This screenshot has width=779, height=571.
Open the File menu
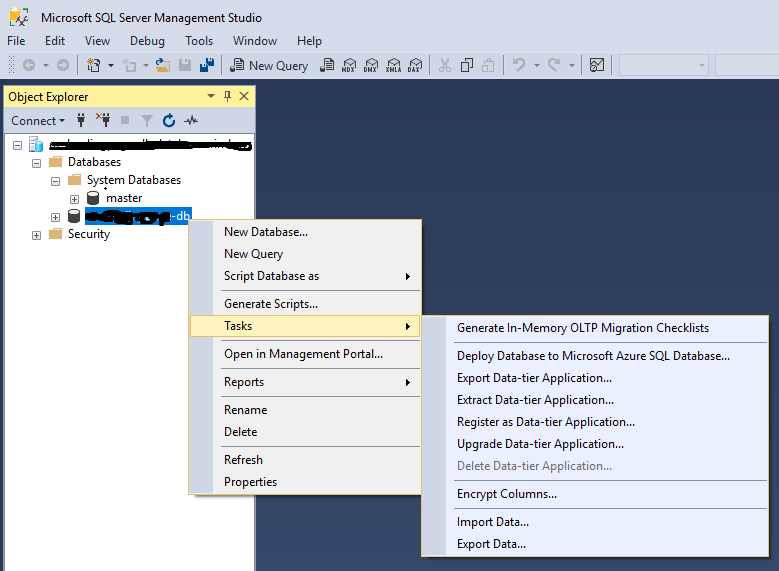click(x=16, y=41)
